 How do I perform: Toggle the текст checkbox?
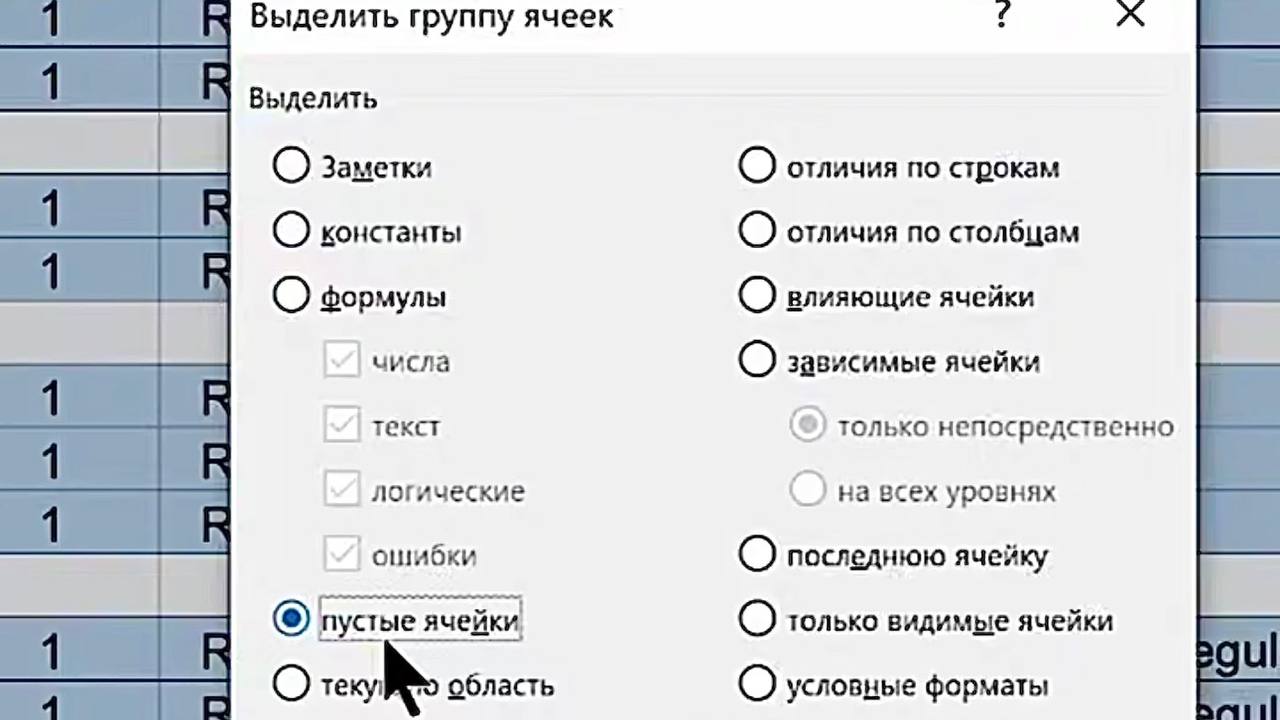(x=342, y=426)
